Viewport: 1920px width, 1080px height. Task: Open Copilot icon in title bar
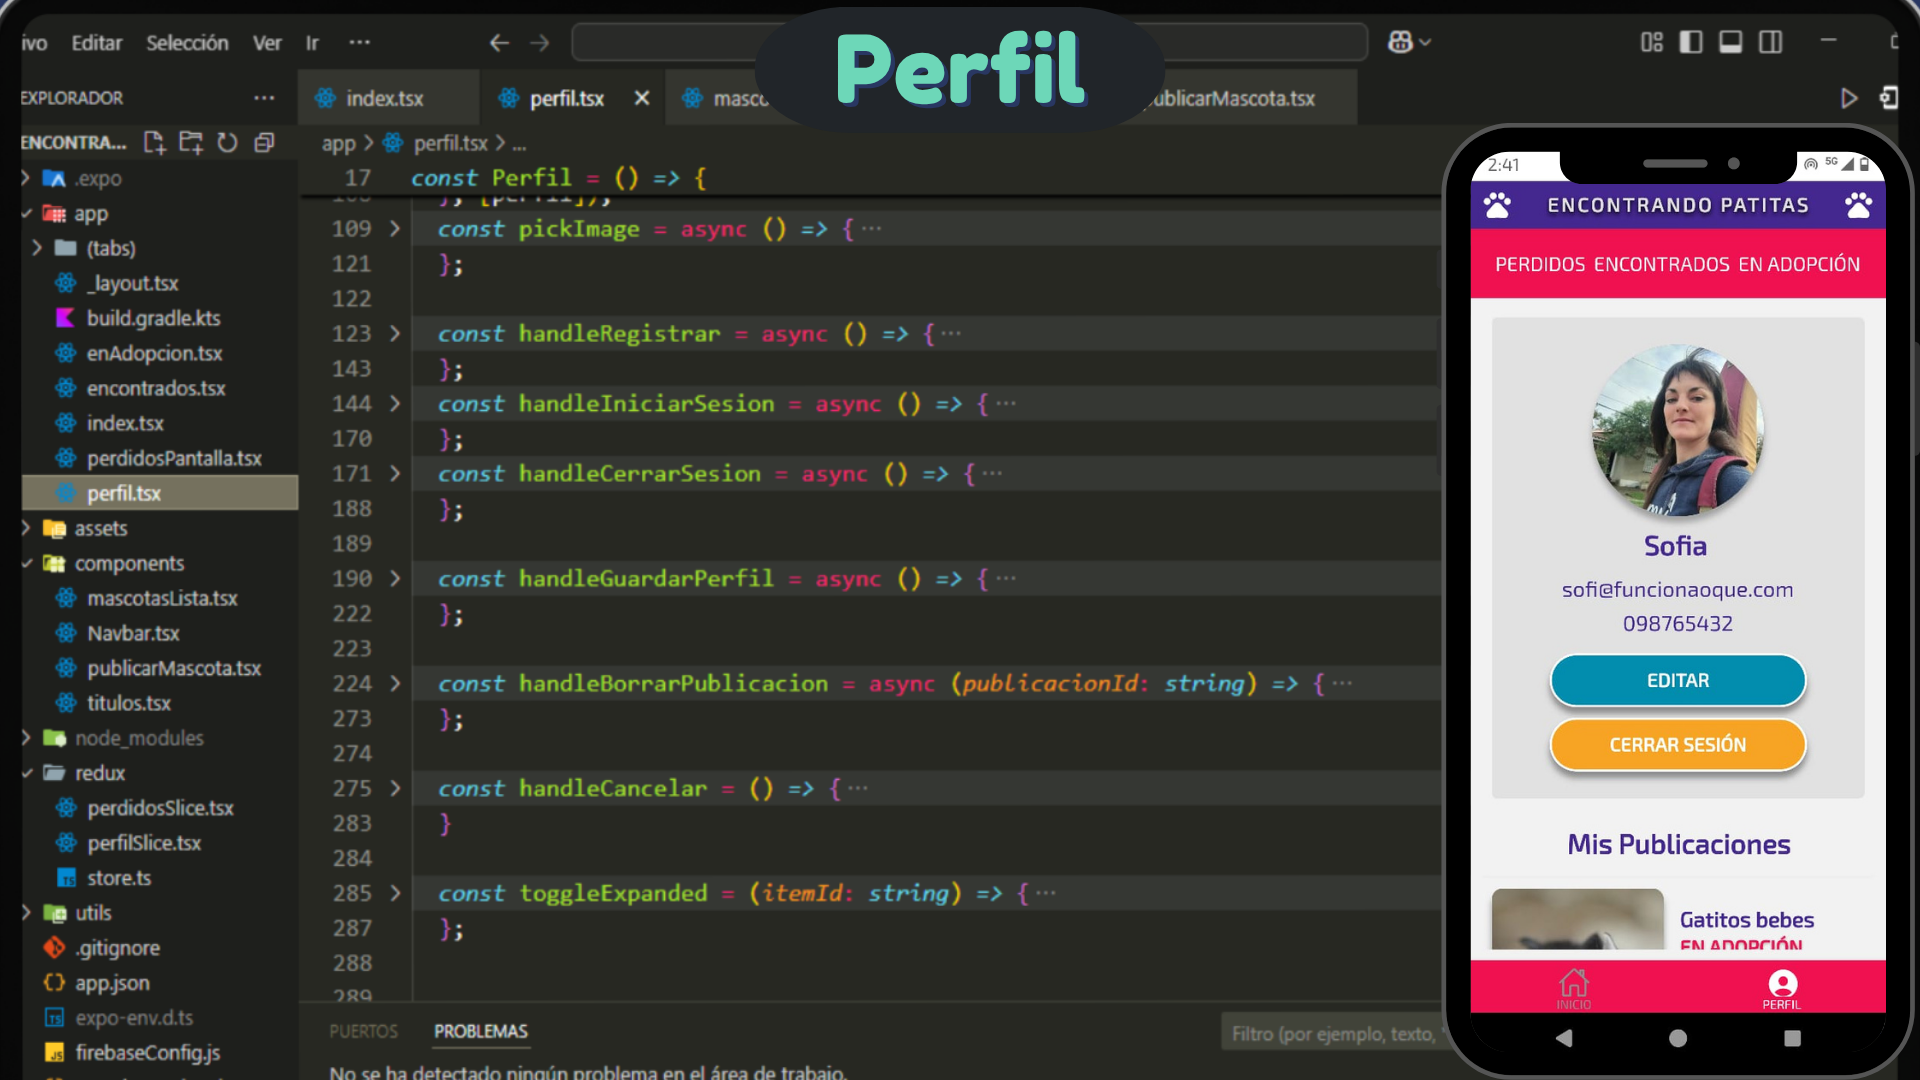click(1400, 42)
